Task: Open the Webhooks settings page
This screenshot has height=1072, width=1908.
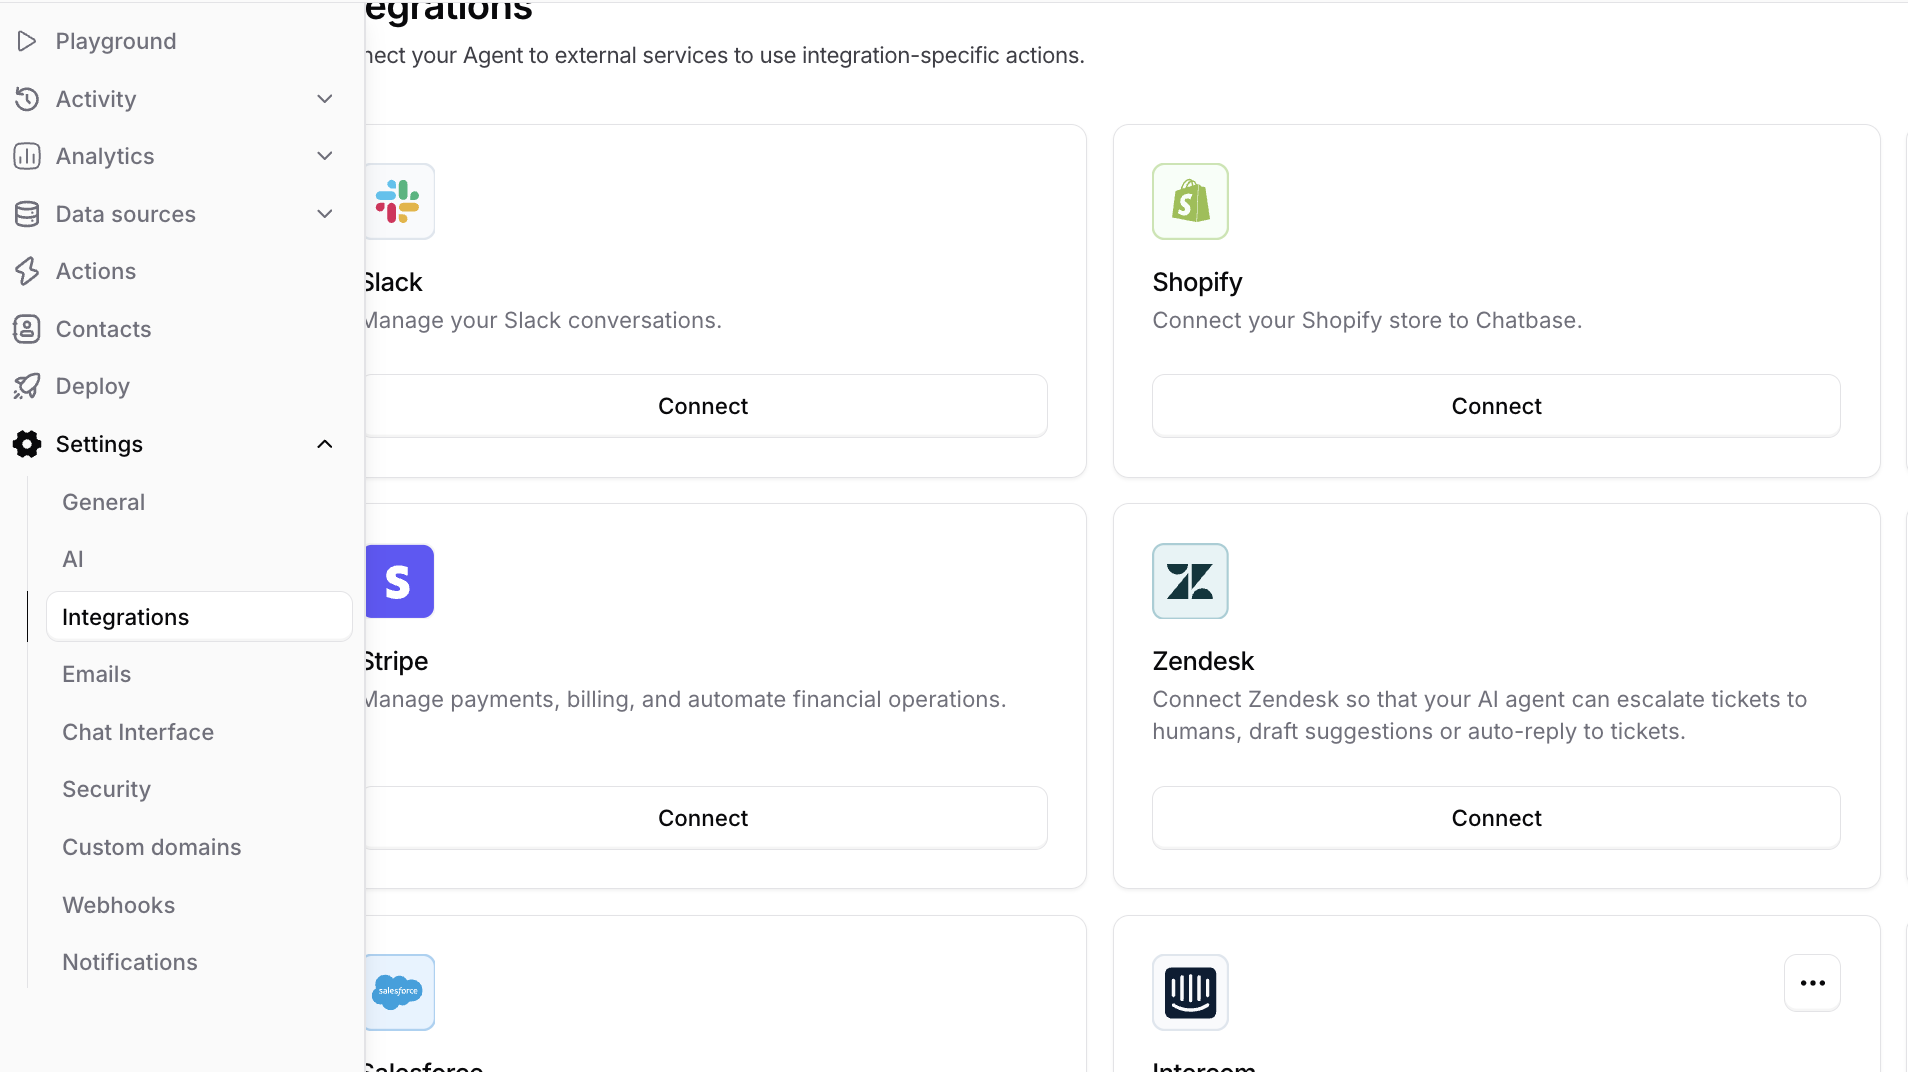Action: pos(118,904)
